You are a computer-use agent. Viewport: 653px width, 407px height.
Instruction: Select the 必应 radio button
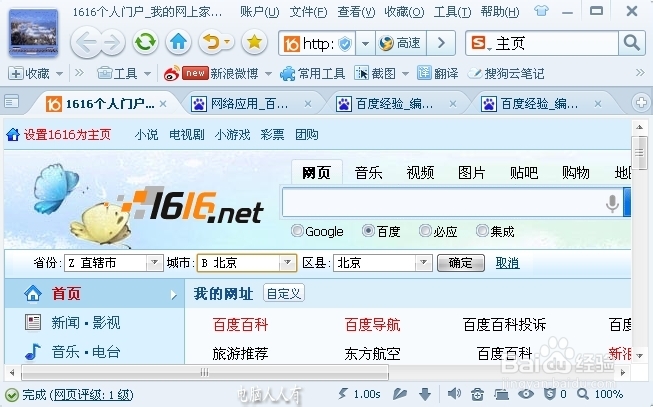click(x=425, y=230)
